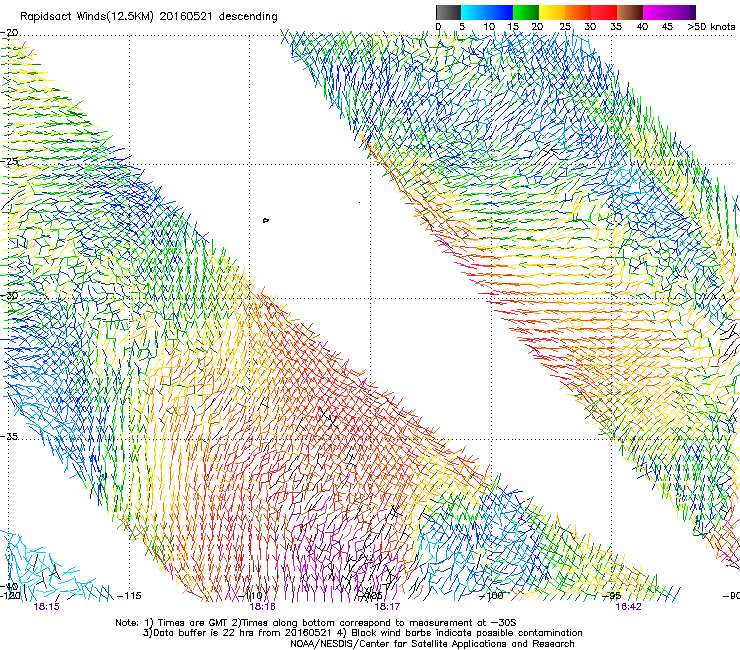Select the green 15-20 knots legend swatch

(x=526, y=12)
